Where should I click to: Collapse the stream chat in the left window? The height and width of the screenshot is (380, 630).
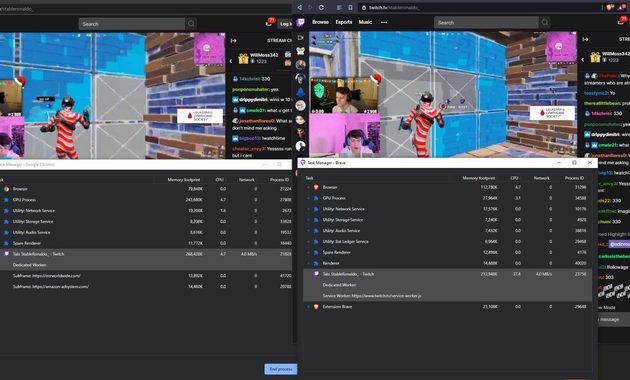[233, 41]
